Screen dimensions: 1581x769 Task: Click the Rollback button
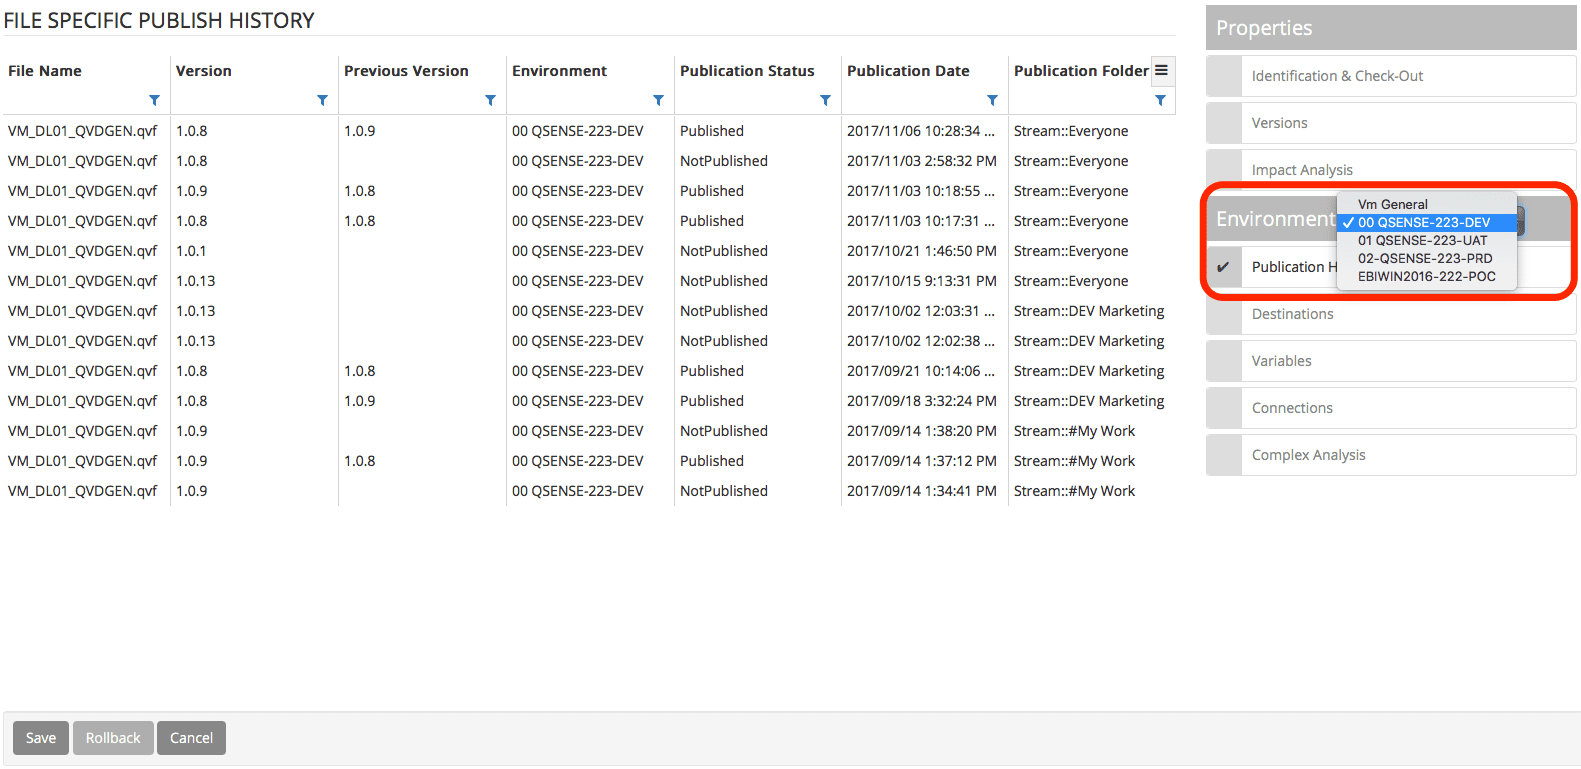[113, 738]
